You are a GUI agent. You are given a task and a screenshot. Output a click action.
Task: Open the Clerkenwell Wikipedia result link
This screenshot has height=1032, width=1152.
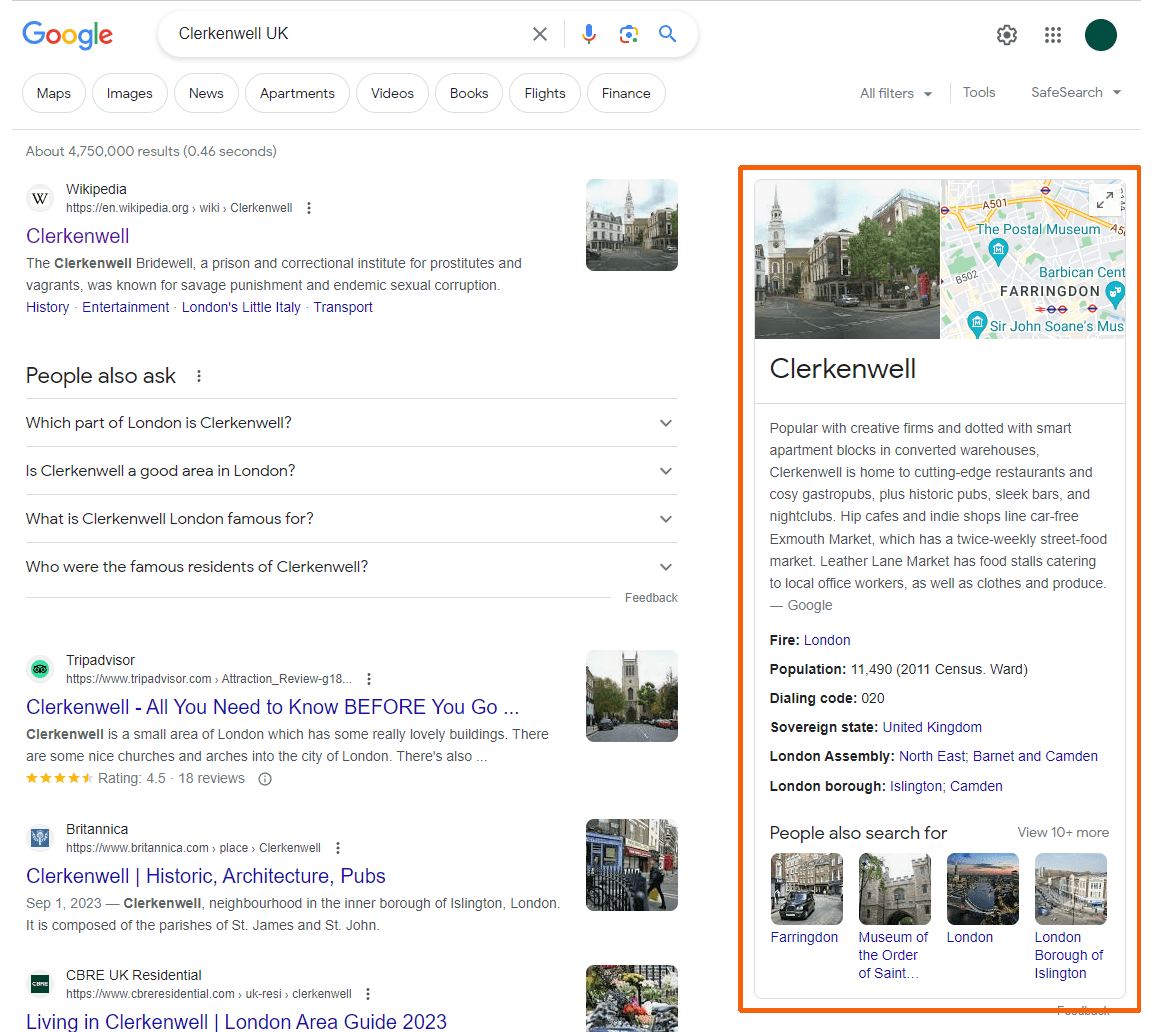[x=78, y=236]
